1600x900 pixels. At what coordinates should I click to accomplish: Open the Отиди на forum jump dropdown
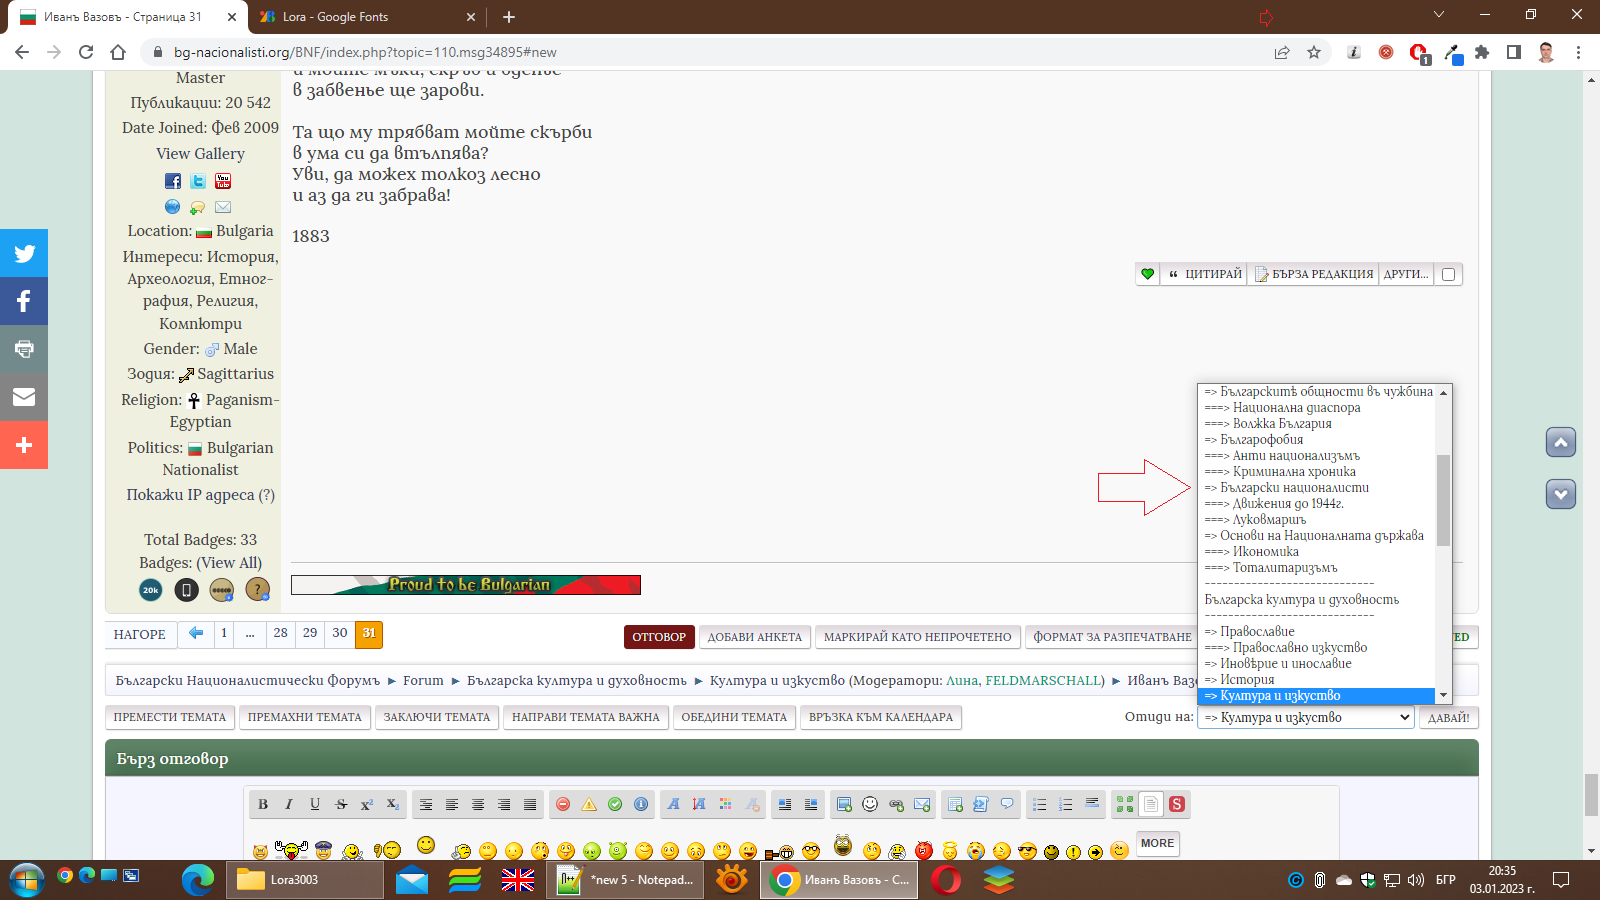coord(1305,717)
